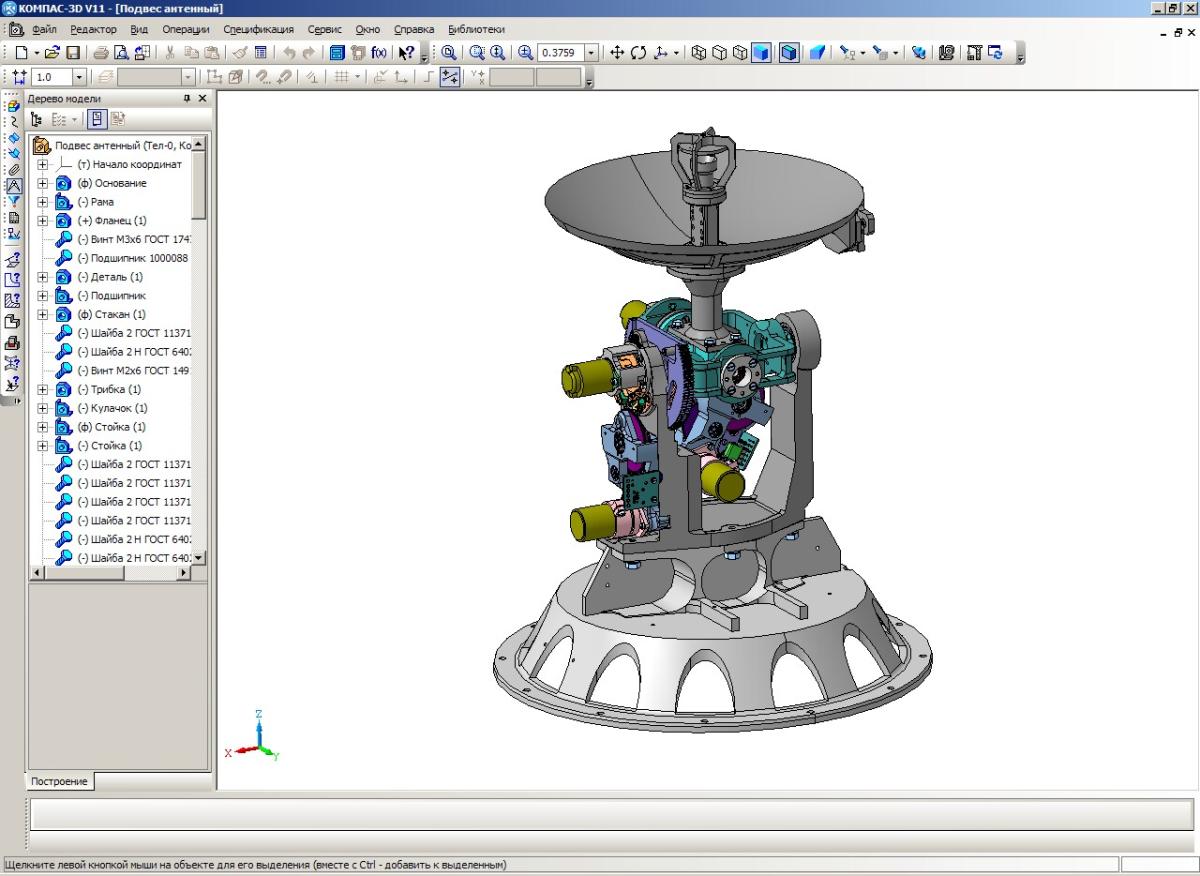Toggle shaded rendering mode
1200x876 pixels.
click(762, 53)
